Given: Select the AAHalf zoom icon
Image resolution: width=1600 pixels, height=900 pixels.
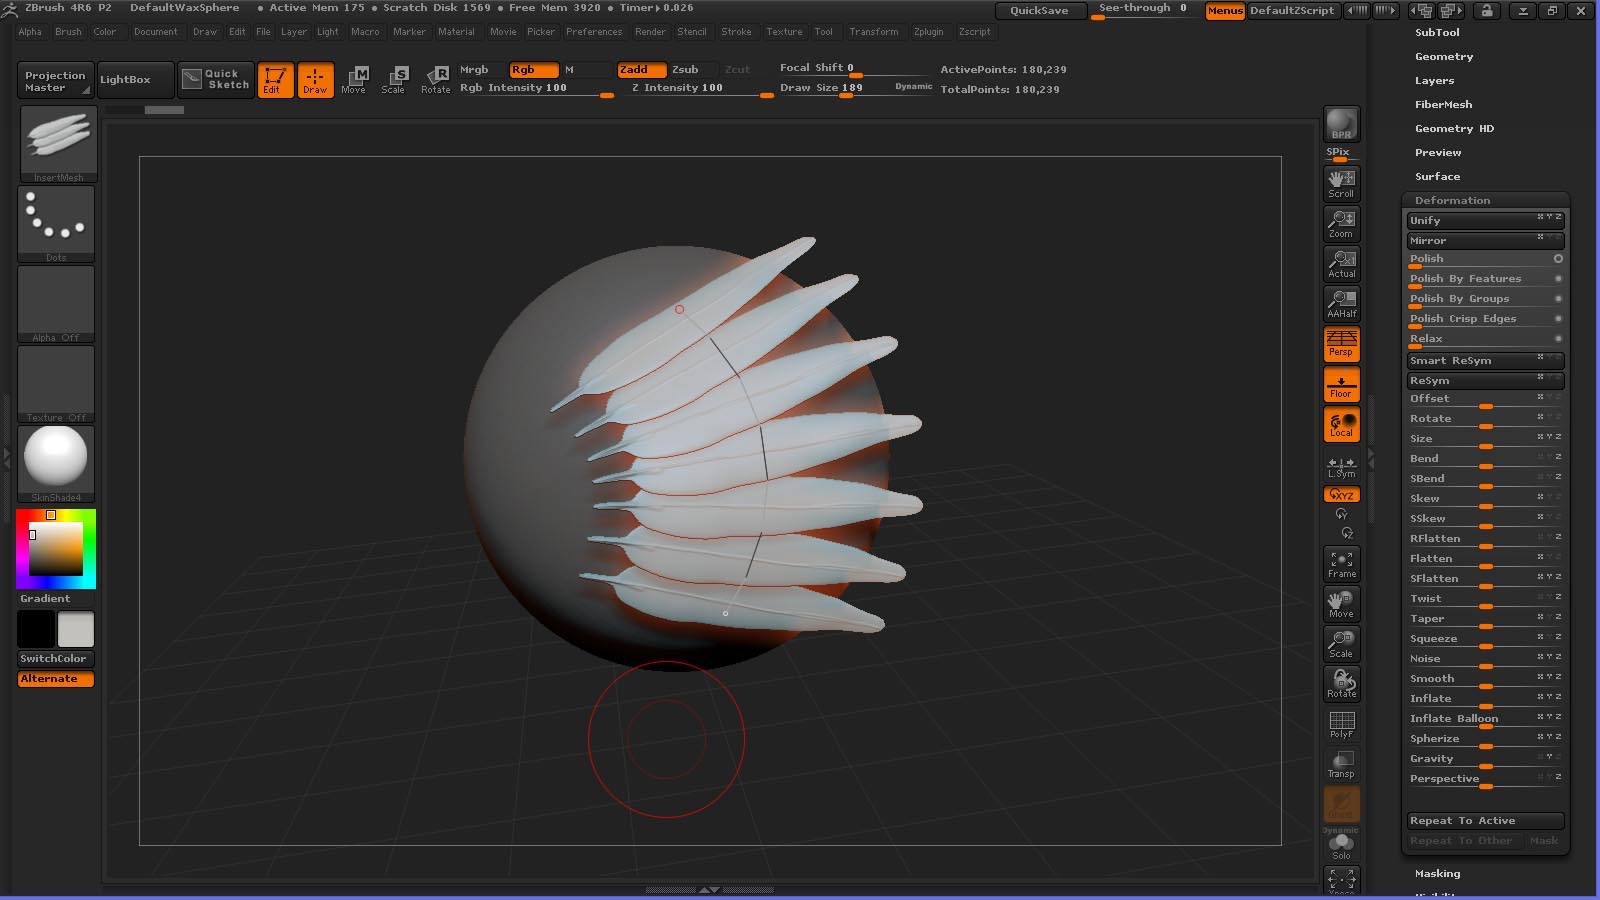Looking at the screenshot, I should [x=1341, y=303].
